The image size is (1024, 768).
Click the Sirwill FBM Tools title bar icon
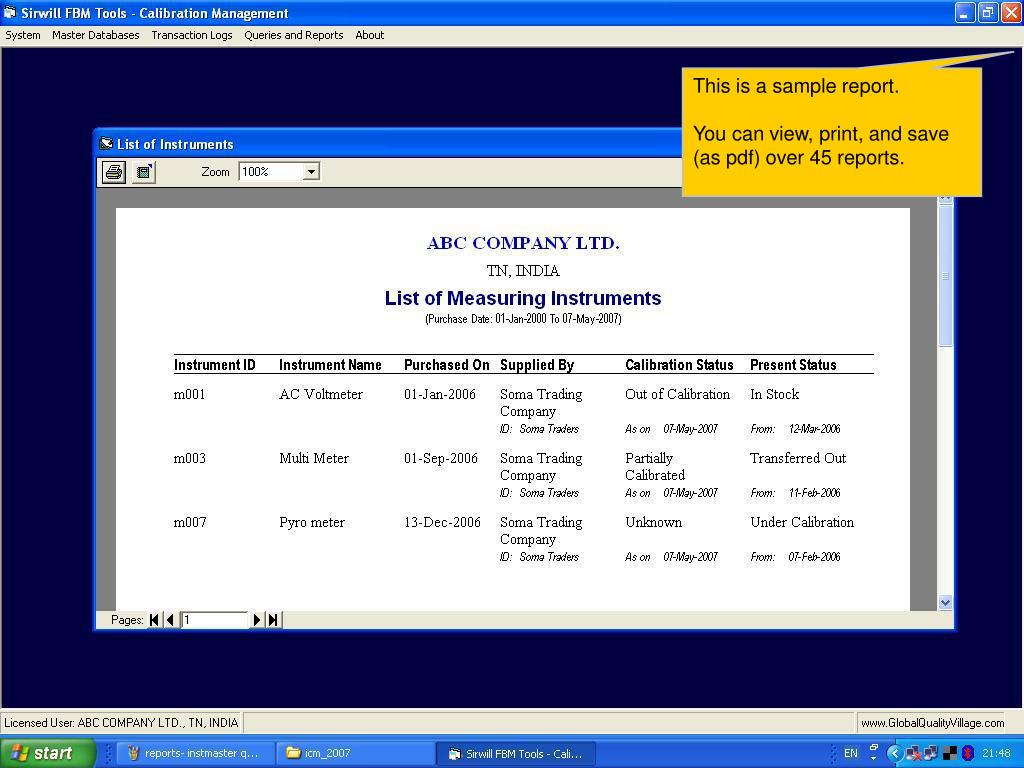pyautogui.click(x=10, y=13)
